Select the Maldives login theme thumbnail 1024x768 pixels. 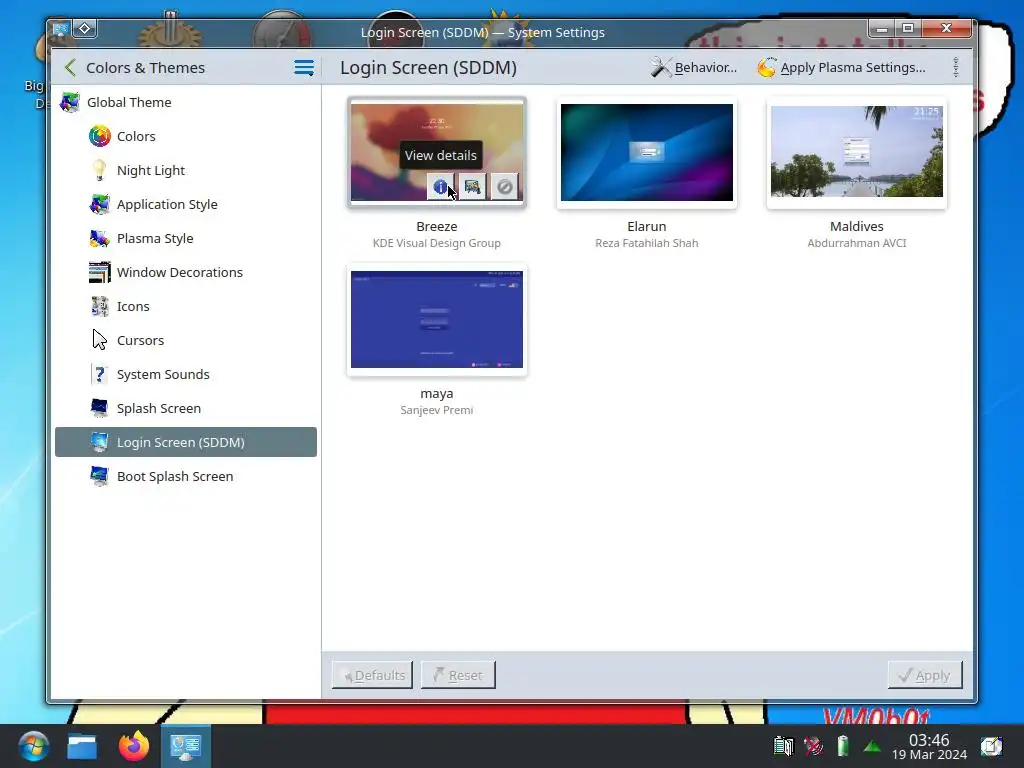tap(857, 152)
